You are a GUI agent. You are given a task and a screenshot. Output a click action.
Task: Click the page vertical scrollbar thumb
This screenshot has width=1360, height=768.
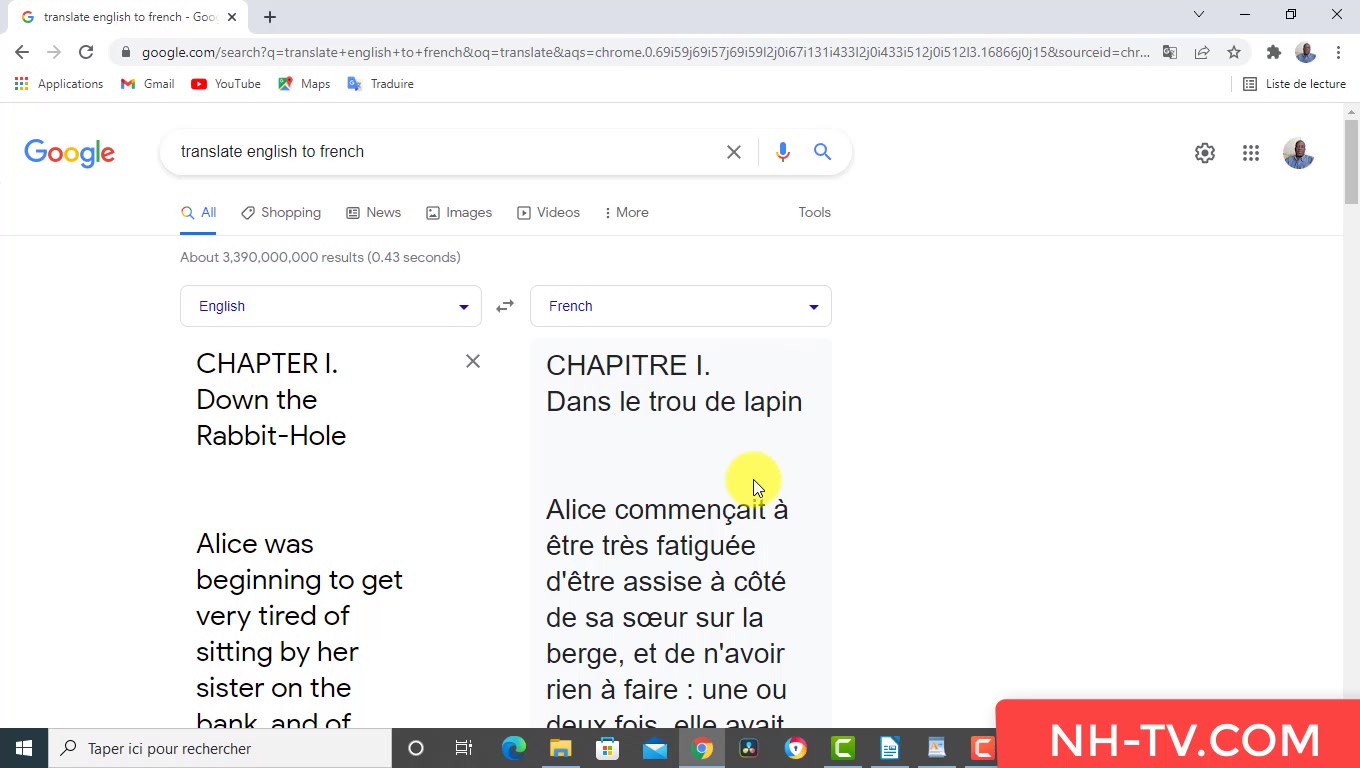[x=1351, y=160]
